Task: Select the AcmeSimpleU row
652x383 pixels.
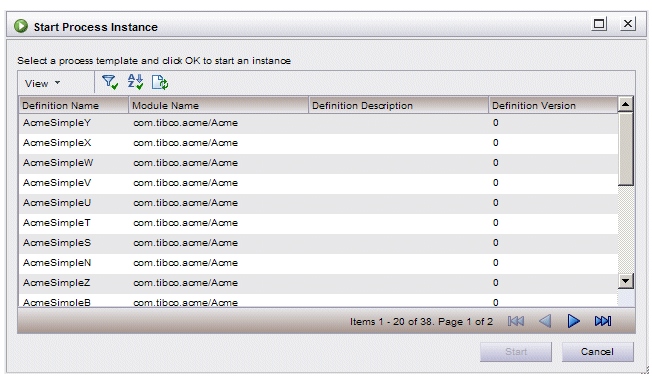Action: click(x=318, y=203)
